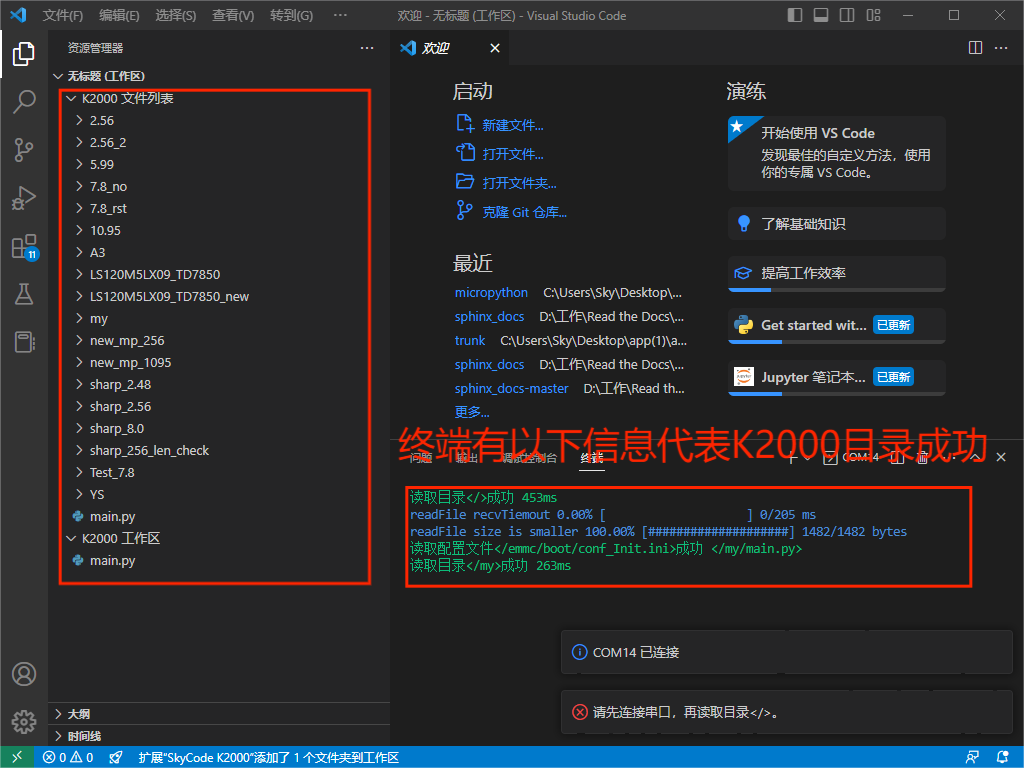Click the VS Code logo in title bar
The image size is (1024, 768).
[18, 15]
